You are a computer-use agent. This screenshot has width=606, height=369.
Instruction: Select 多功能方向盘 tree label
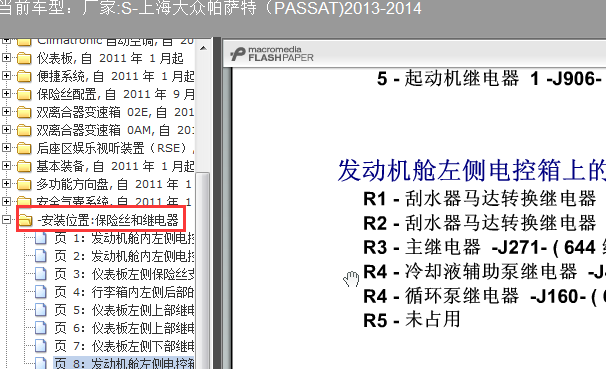(x=115, y=184)
